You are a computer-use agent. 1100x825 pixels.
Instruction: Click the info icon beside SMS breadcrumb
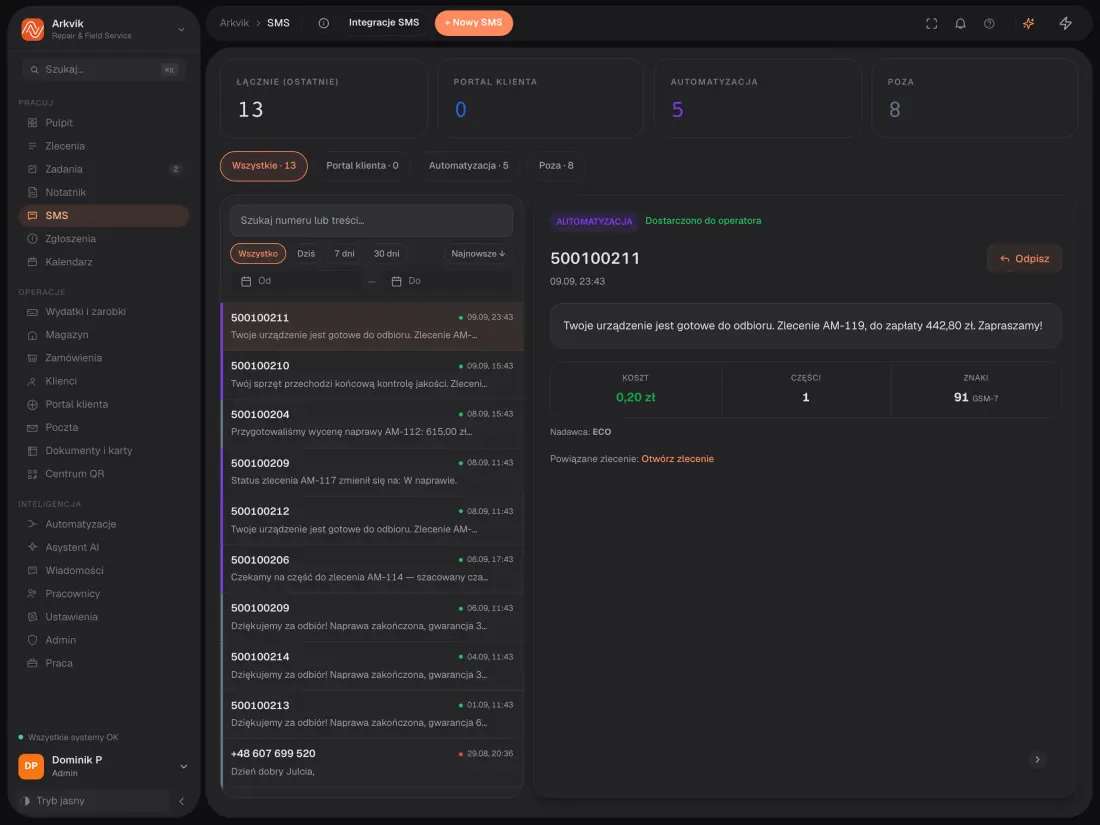point(323,23)
